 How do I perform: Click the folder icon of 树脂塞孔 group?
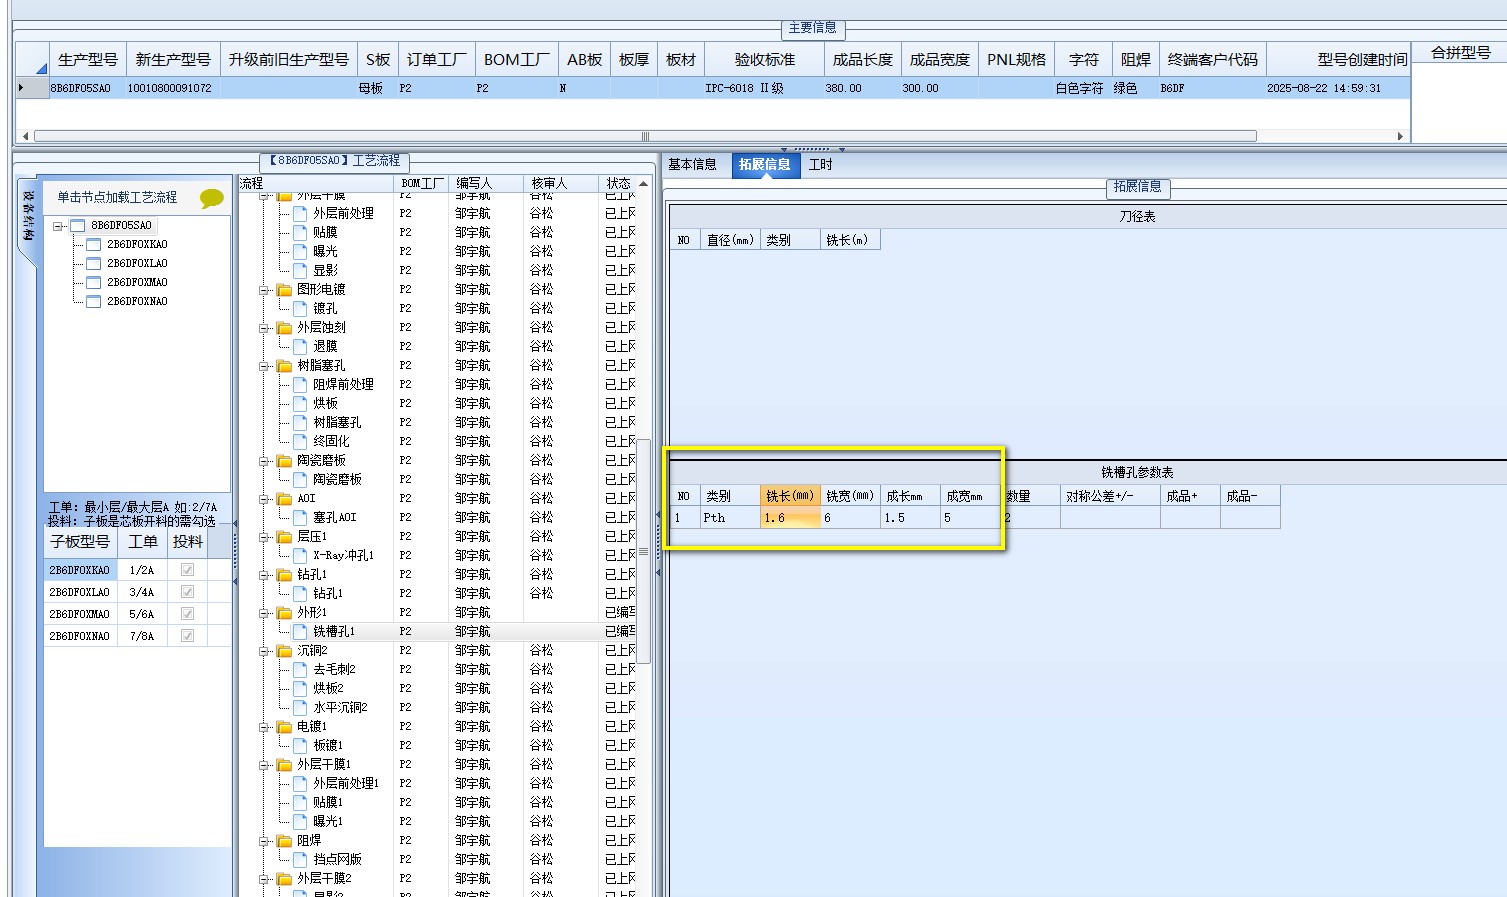(x=284, y=366)
